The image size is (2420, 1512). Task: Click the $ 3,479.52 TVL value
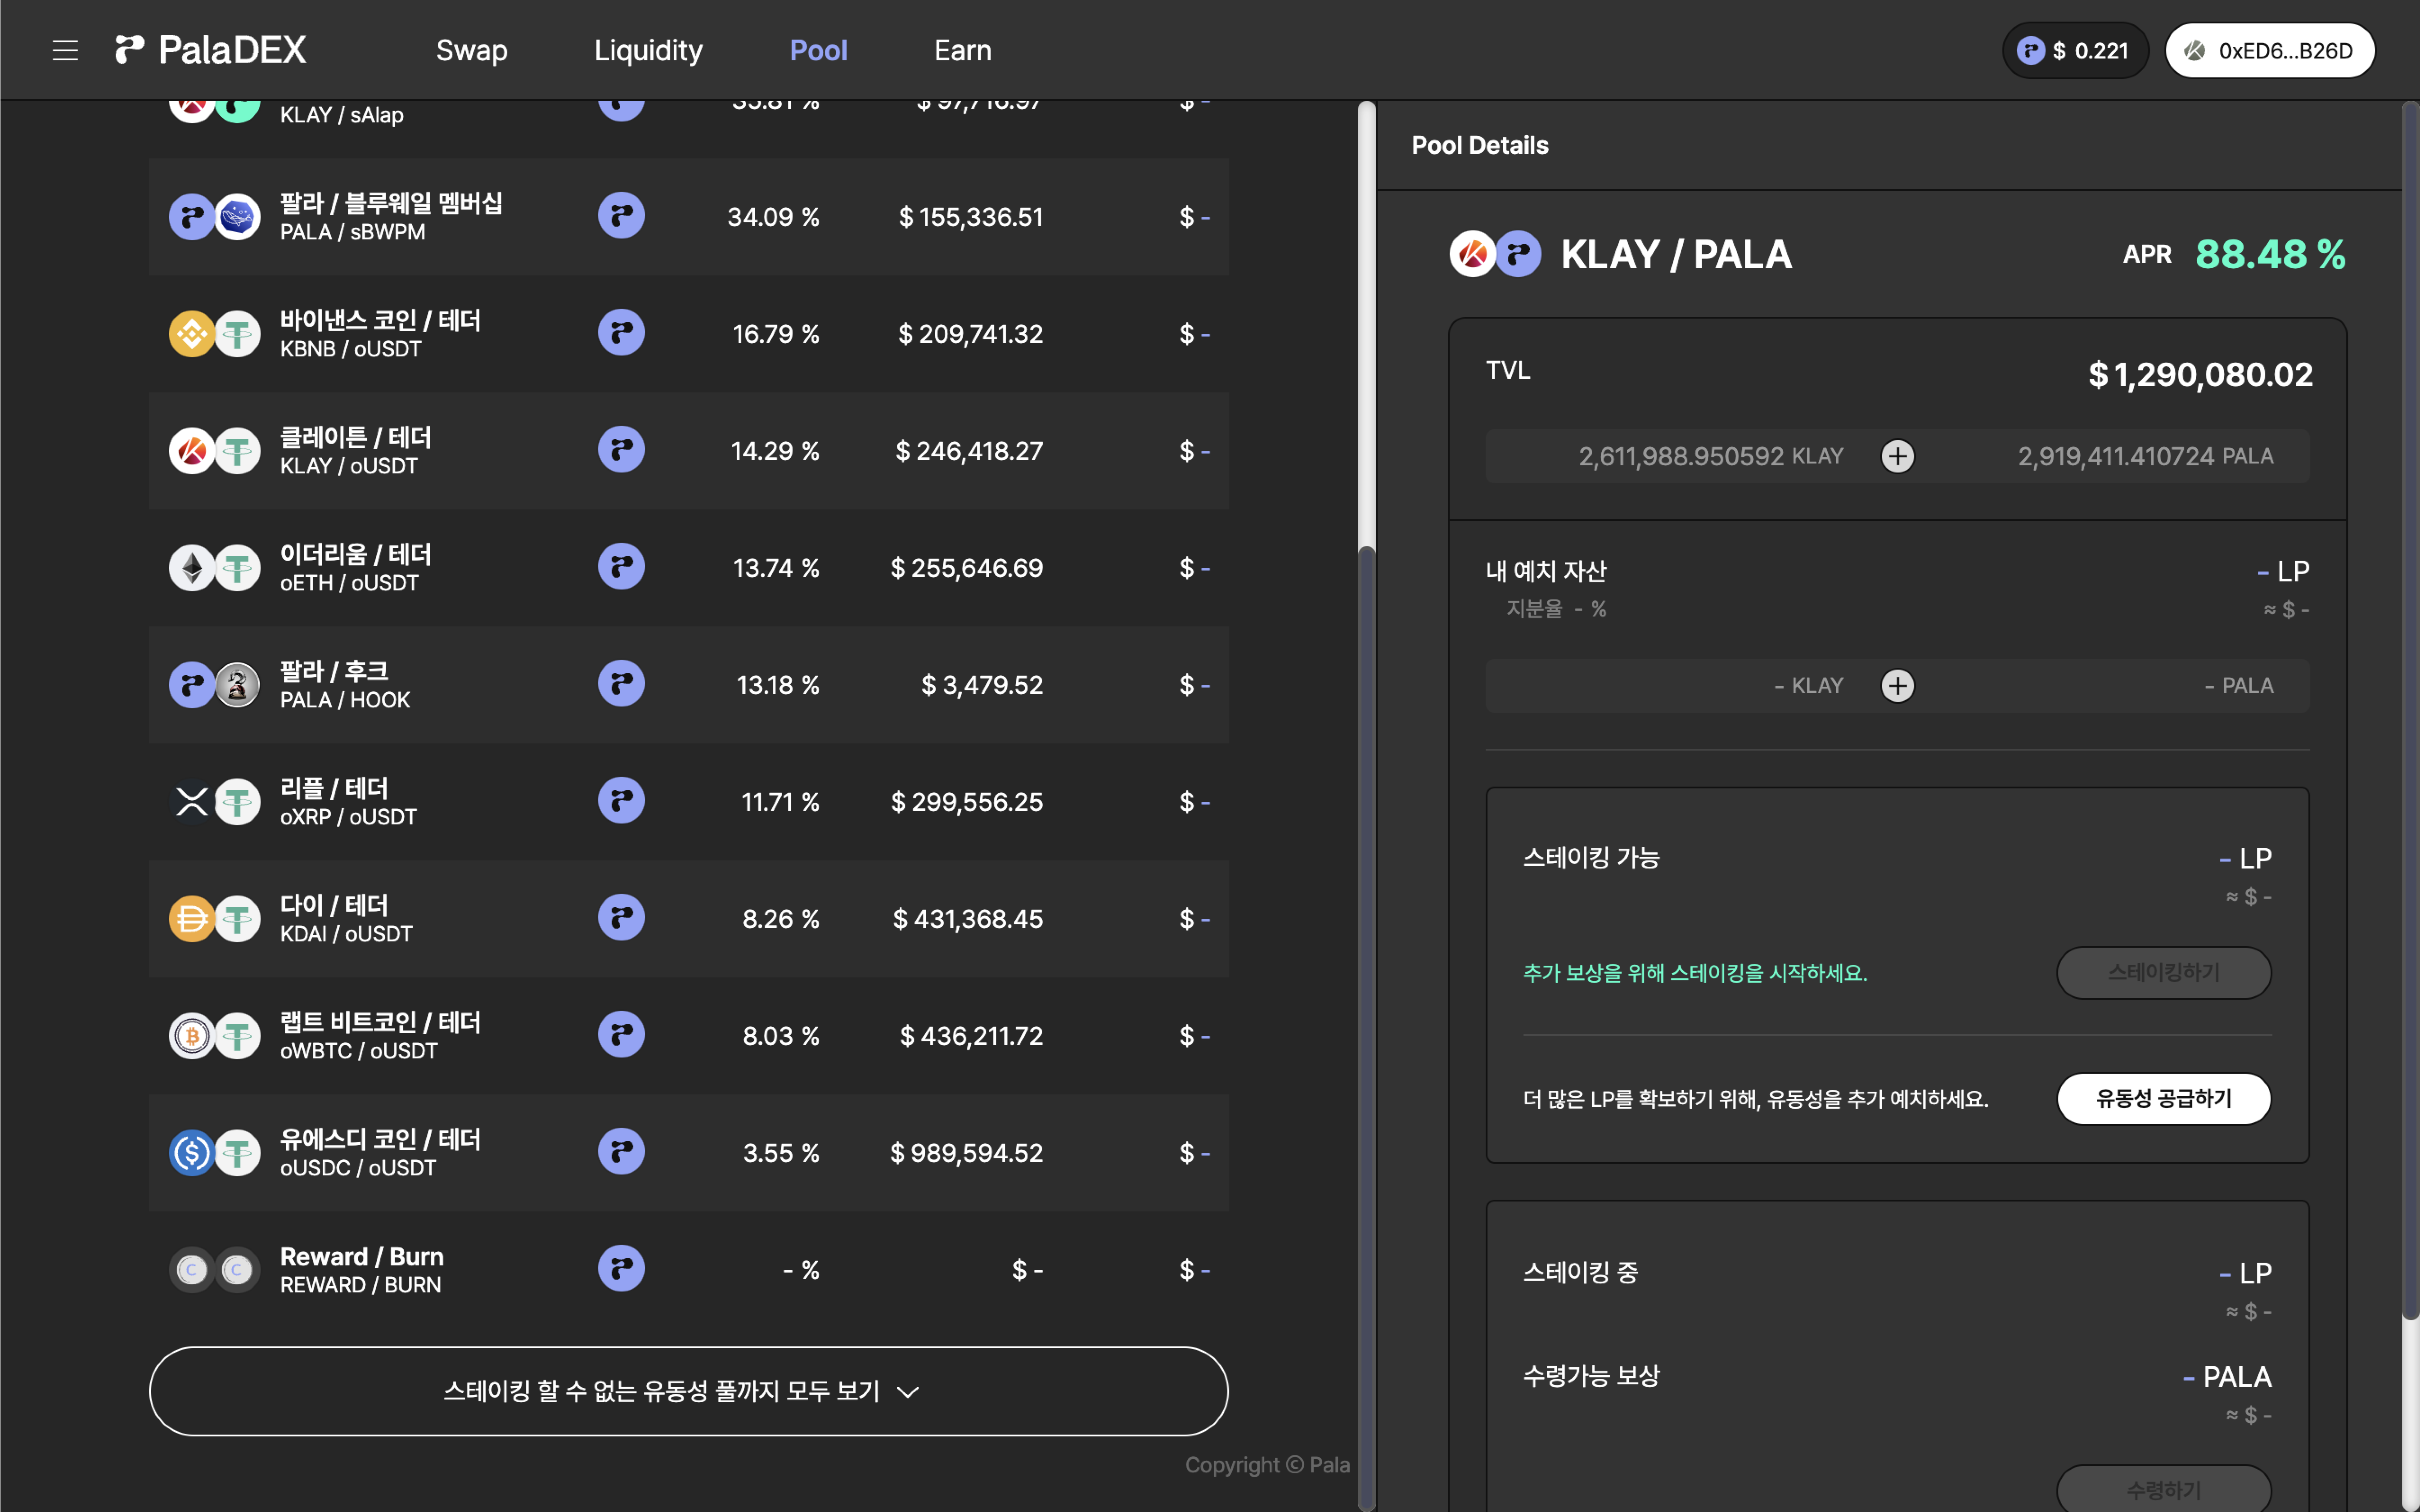(x=982, y=685)
